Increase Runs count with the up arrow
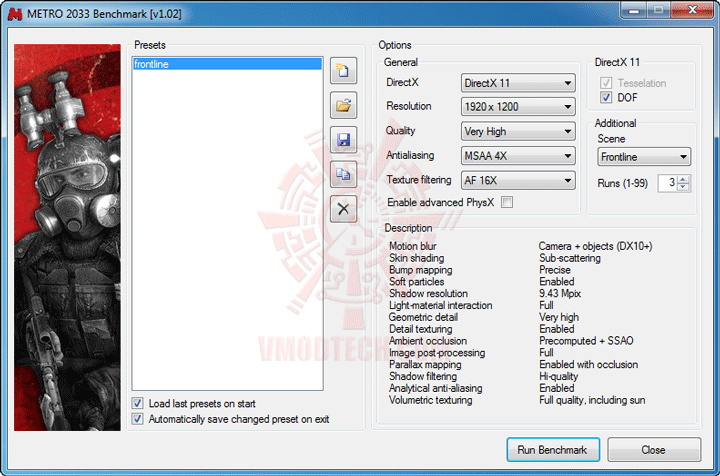The height and width of the screenshot is (476, 720). [x=683, y=179]
